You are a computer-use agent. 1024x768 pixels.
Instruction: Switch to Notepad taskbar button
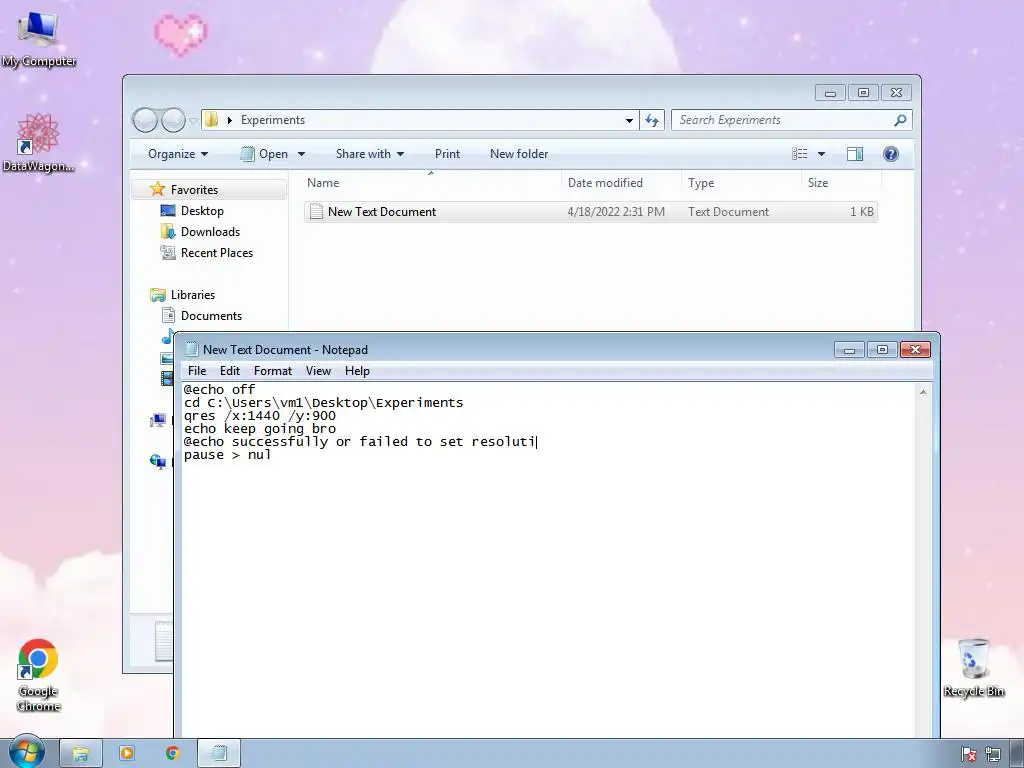click(x=219, y=754)
